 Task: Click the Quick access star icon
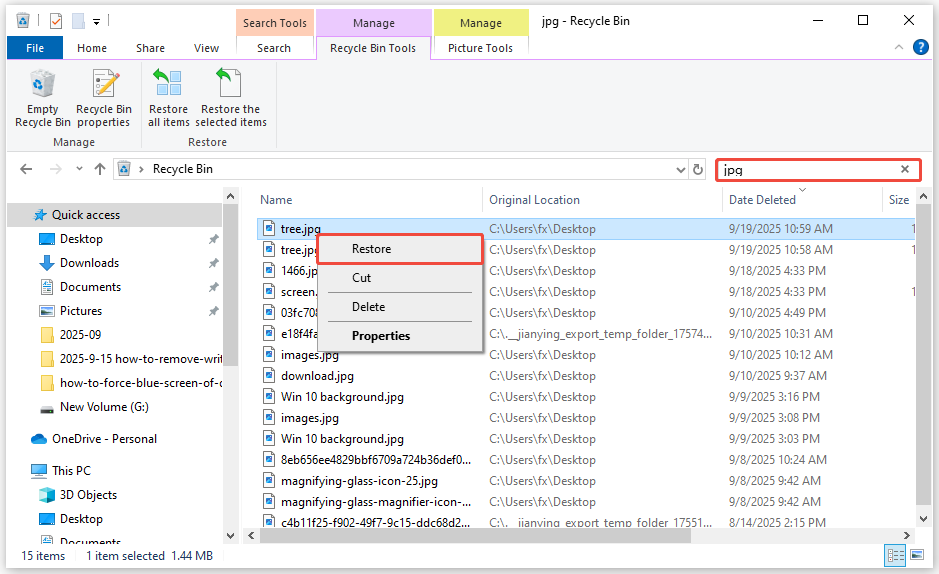(40, 215)
